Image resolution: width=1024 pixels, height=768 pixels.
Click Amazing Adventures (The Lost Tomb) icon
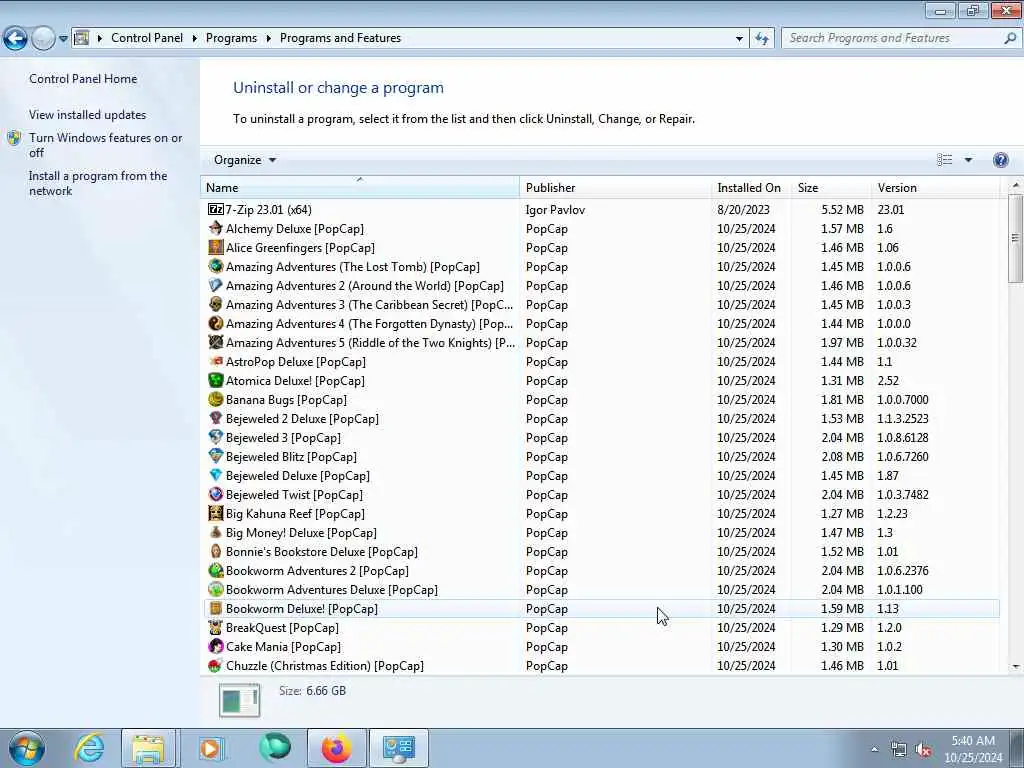point(216,266)
